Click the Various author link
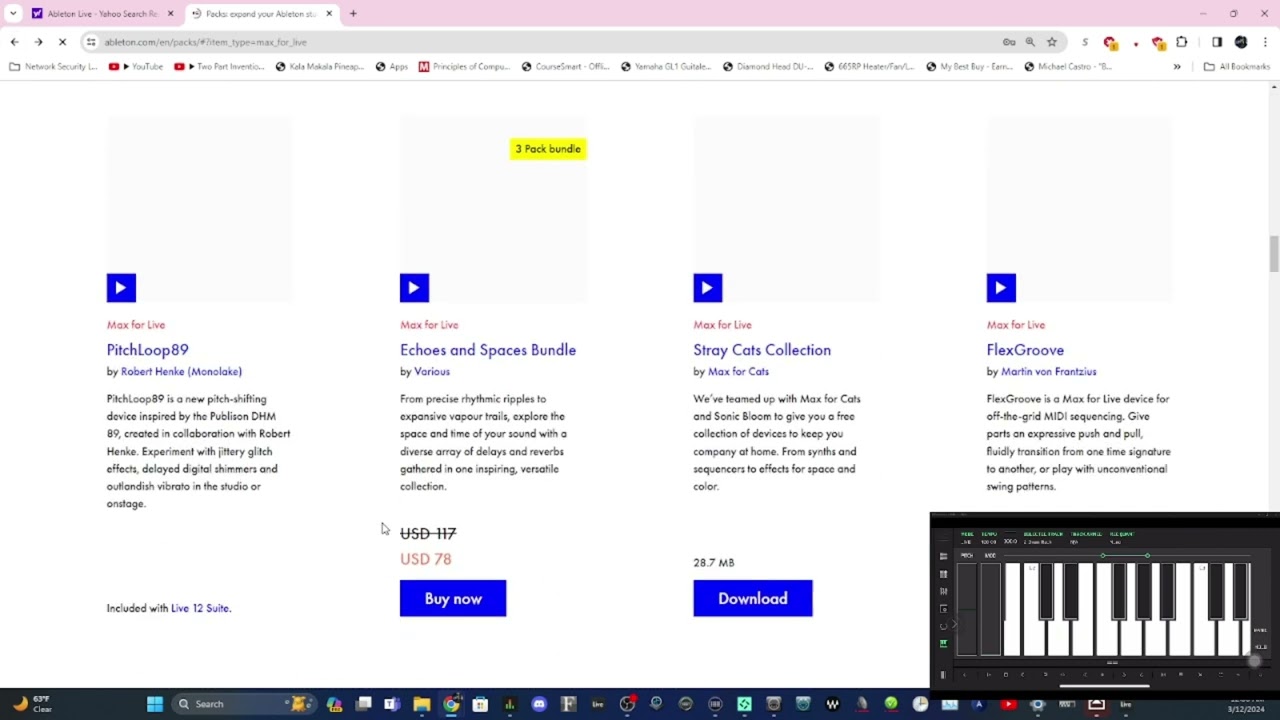 432,372
